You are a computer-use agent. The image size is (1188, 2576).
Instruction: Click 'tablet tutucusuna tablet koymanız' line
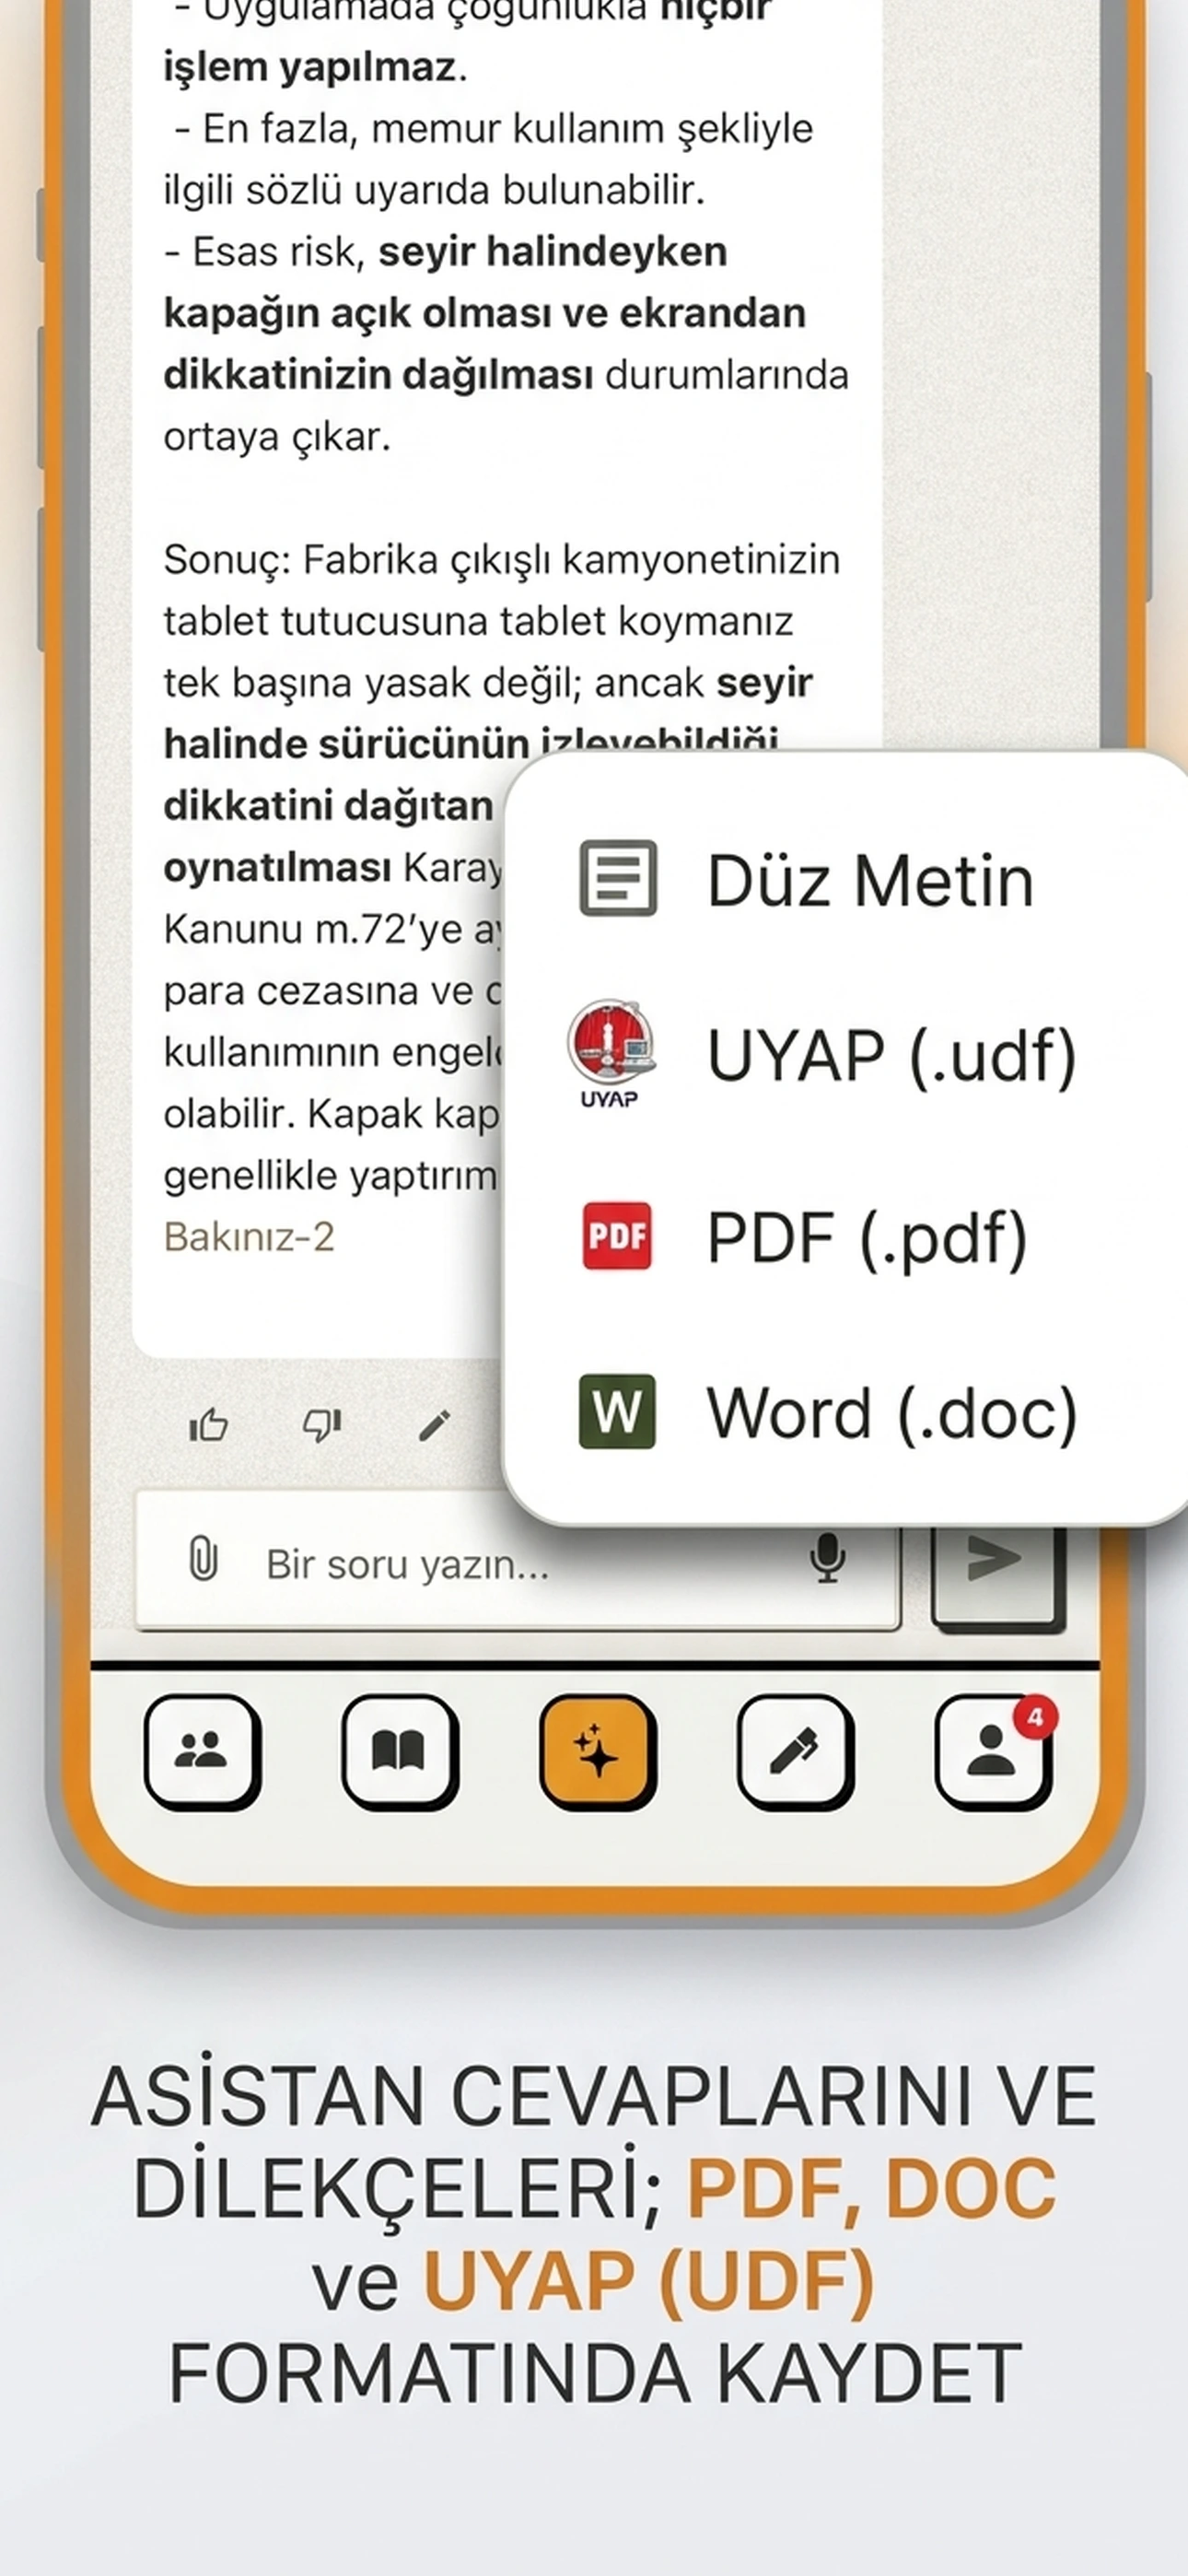pyautogui.click(x=478, y=621)
